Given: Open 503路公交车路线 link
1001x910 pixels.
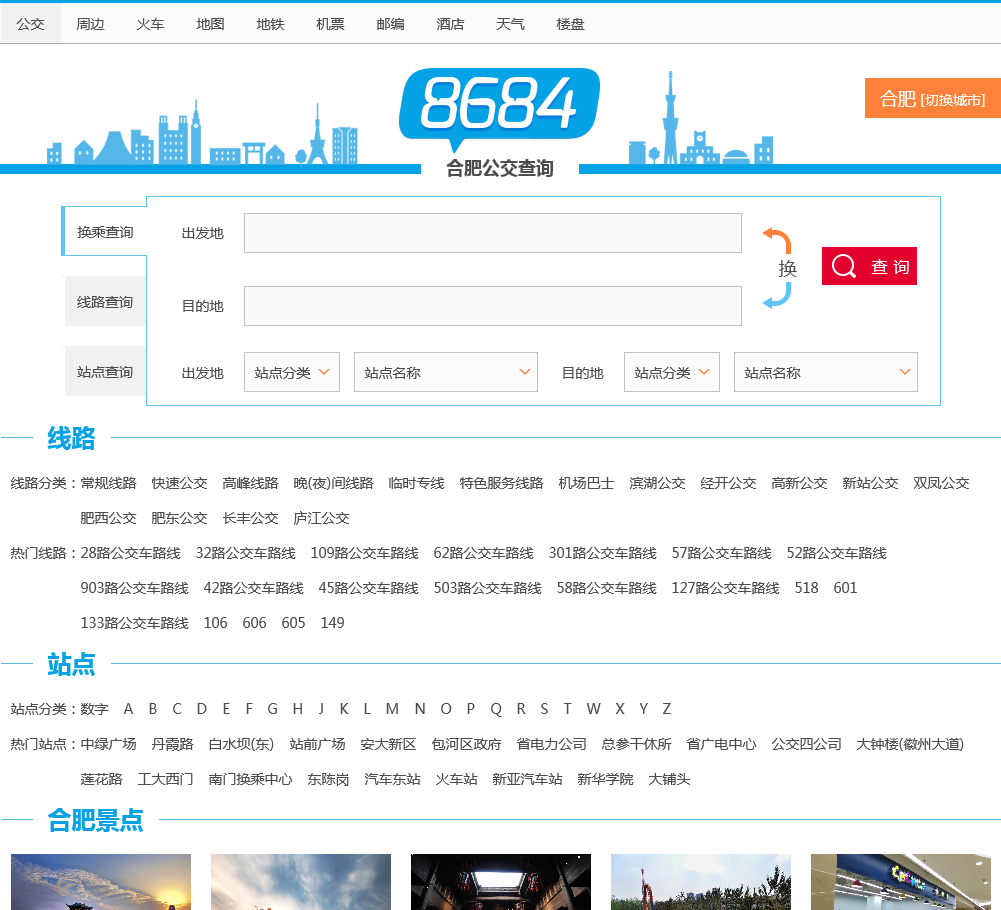Looking at the screenshot, I should pos(488,588).
